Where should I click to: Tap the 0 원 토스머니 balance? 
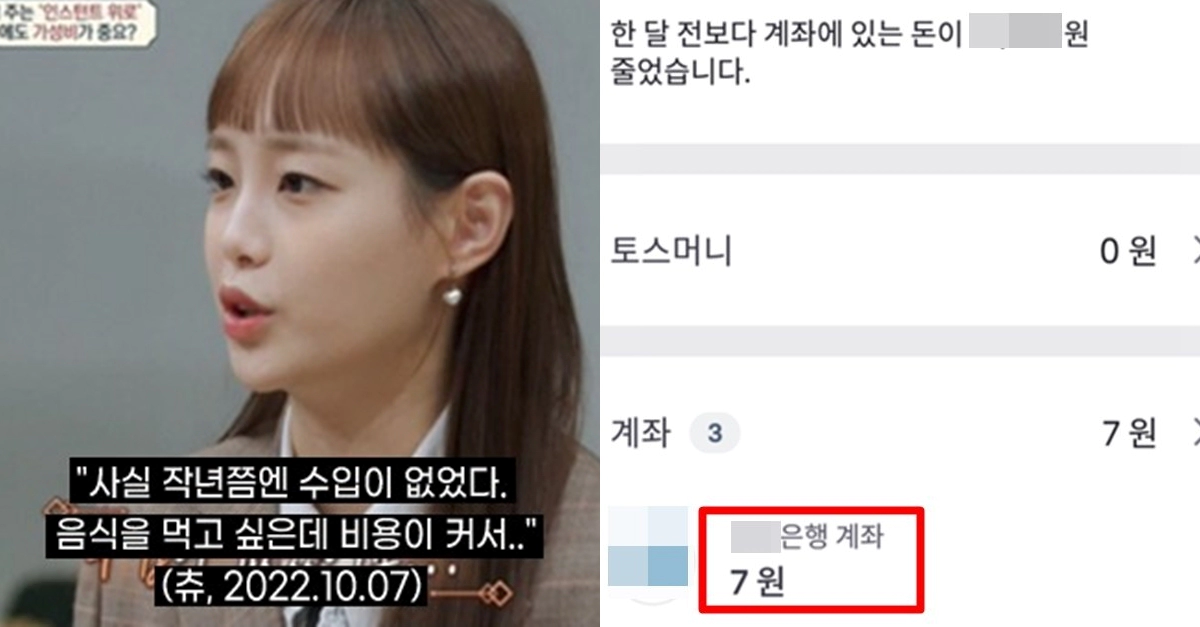click(1128, 253)
